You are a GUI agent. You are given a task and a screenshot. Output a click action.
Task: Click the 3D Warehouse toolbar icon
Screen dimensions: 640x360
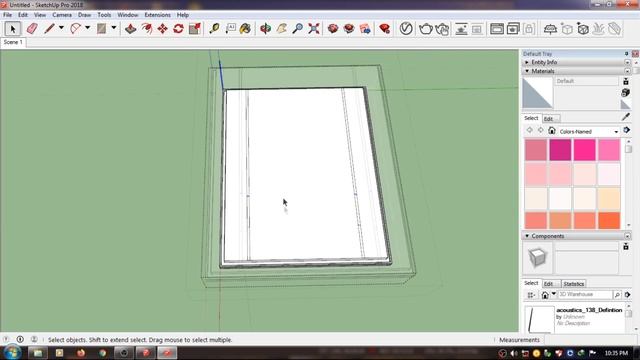[333, 29]
